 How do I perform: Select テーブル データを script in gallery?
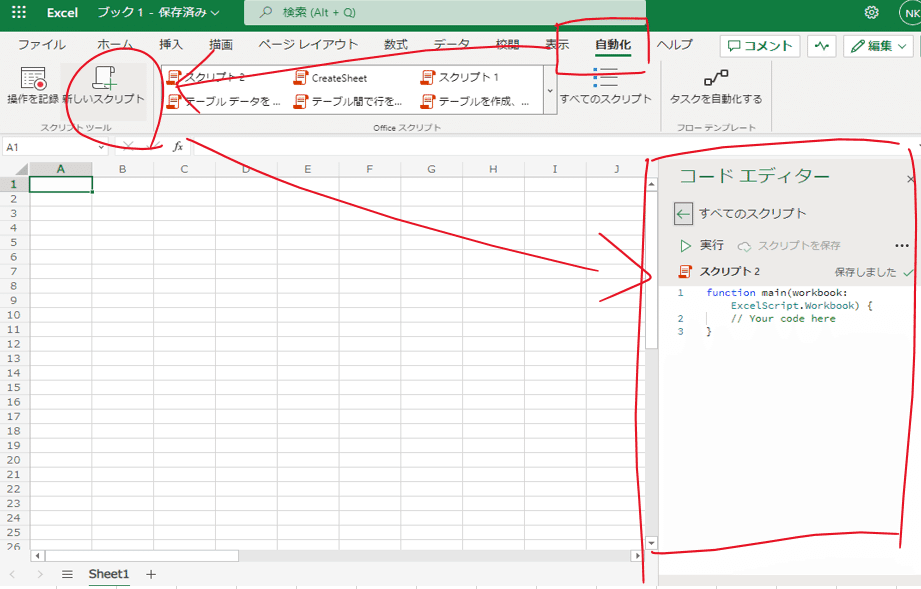pyautogui.click(x=223, y=102)
